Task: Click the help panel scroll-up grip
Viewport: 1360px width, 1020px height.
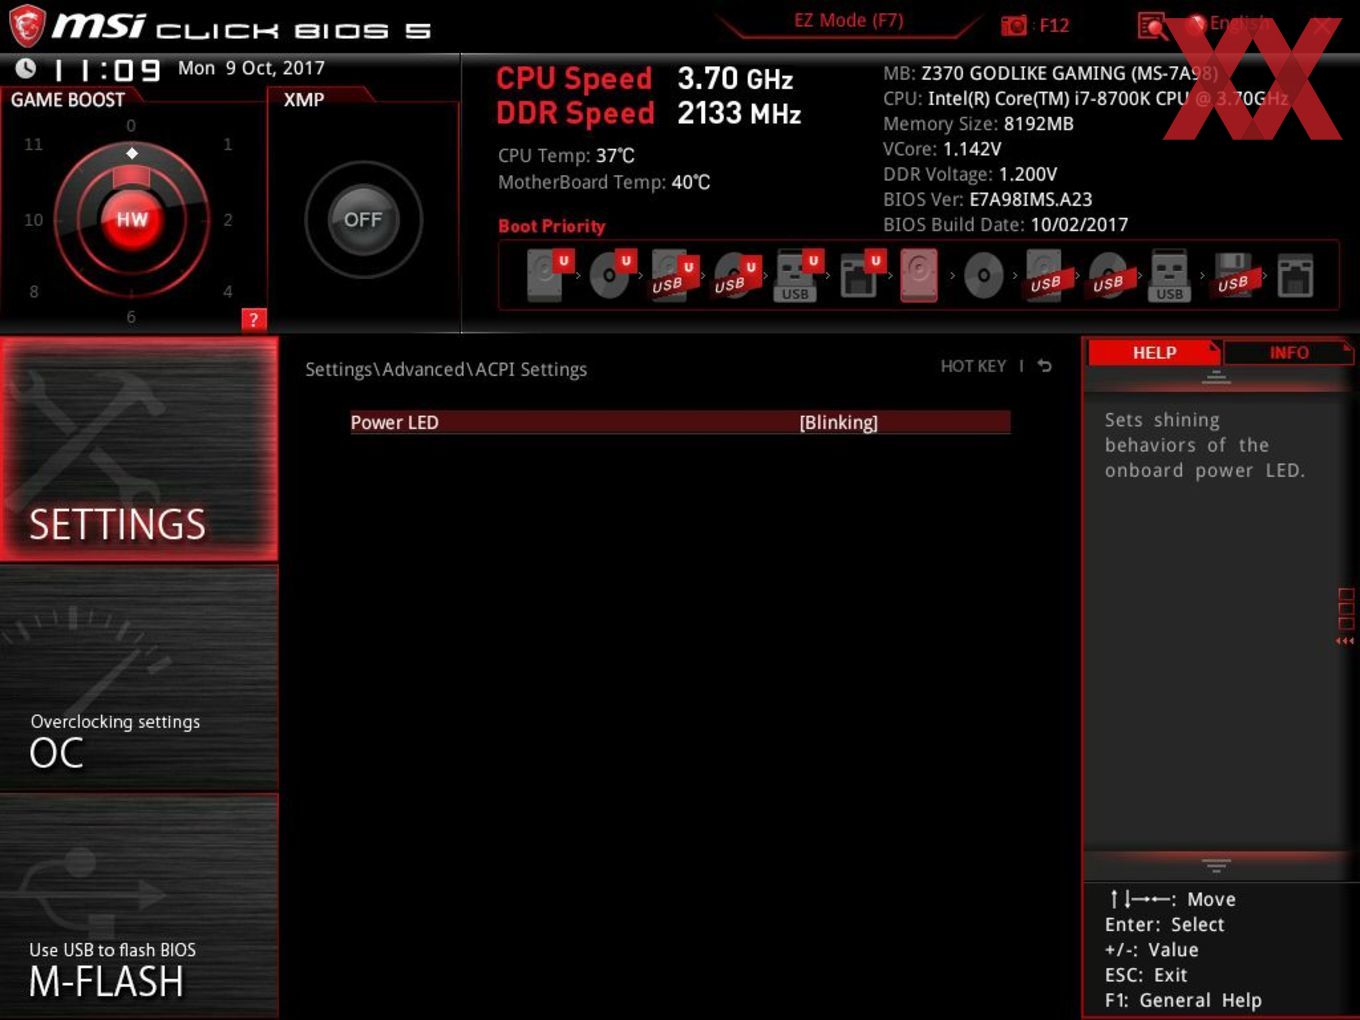Action: 1216,377
